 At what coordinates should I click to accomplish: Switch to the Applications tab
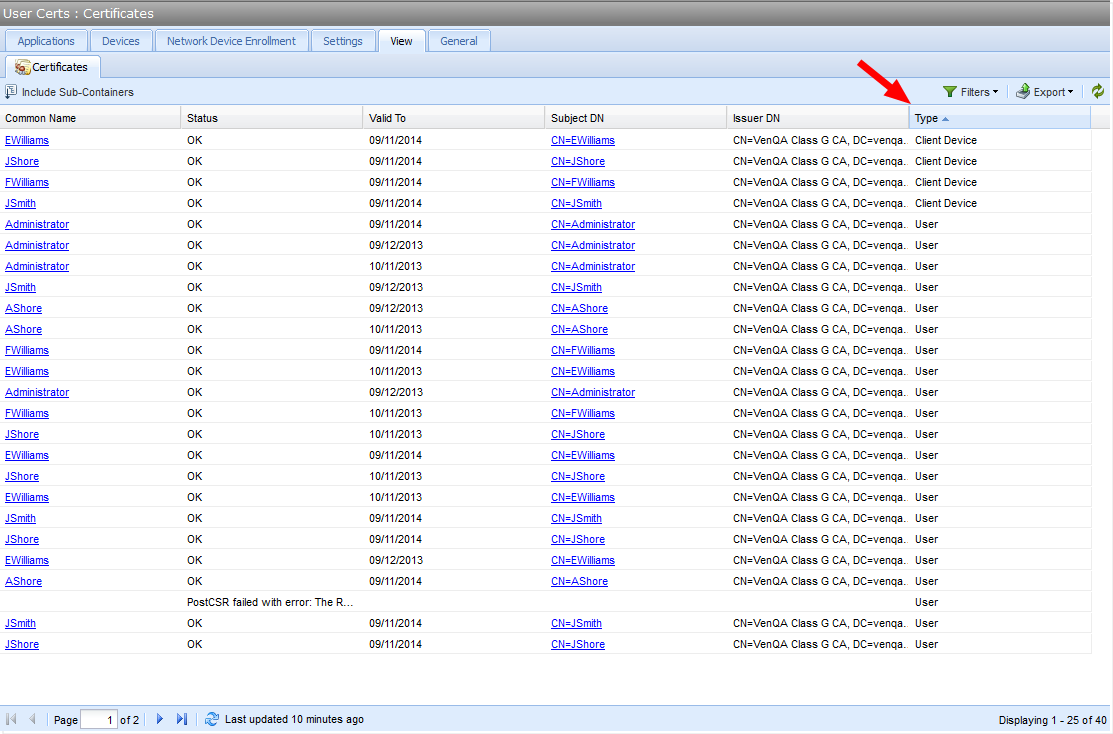click(46, 41)
